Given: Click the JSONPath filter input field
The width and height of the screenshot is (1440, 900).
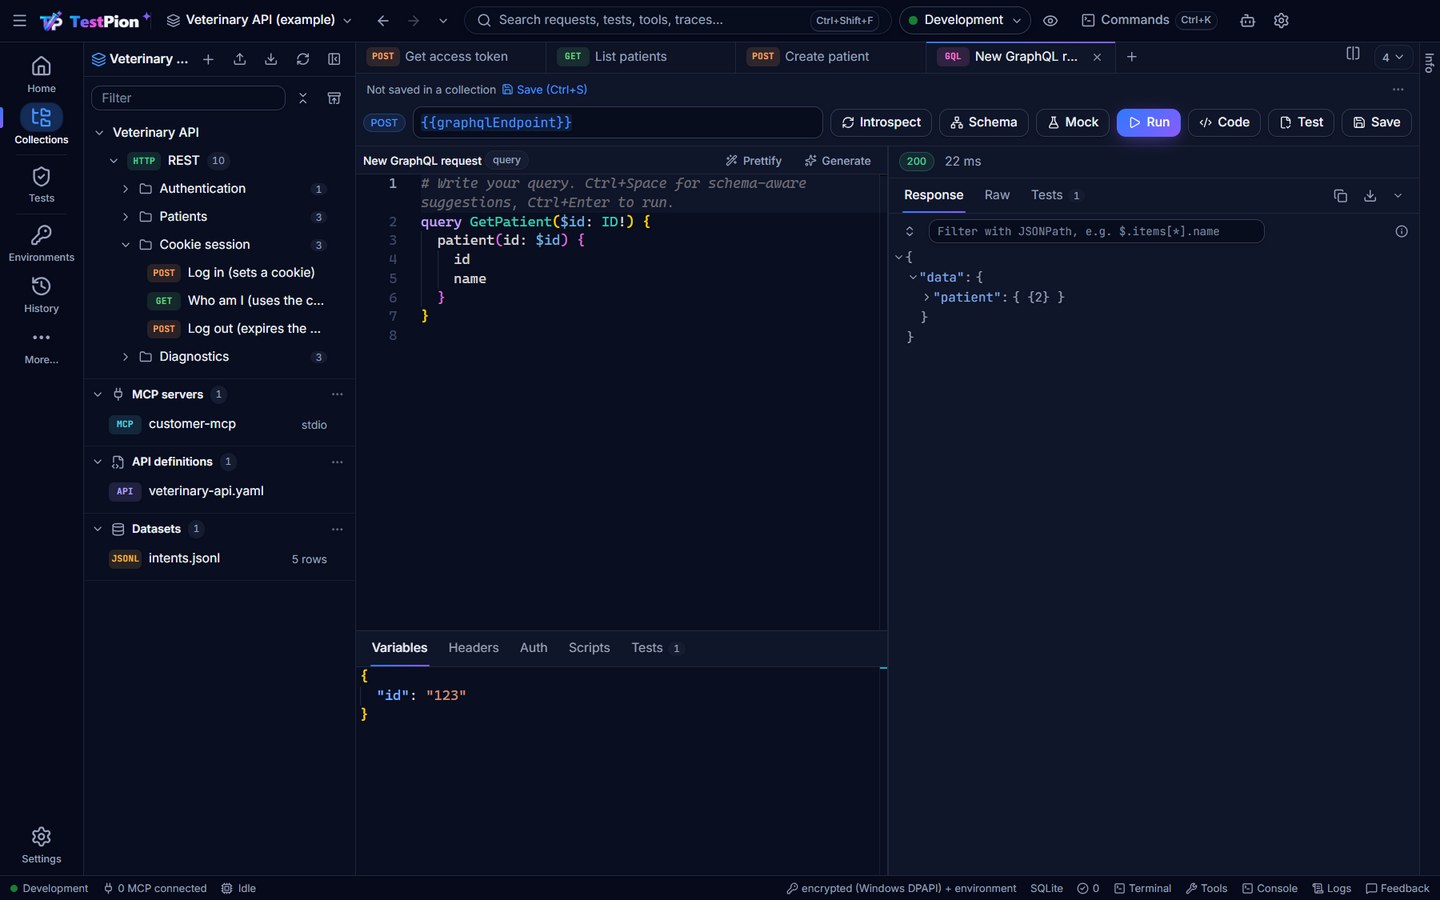Looking at the screenshot, I should [x=1096, y=231].
